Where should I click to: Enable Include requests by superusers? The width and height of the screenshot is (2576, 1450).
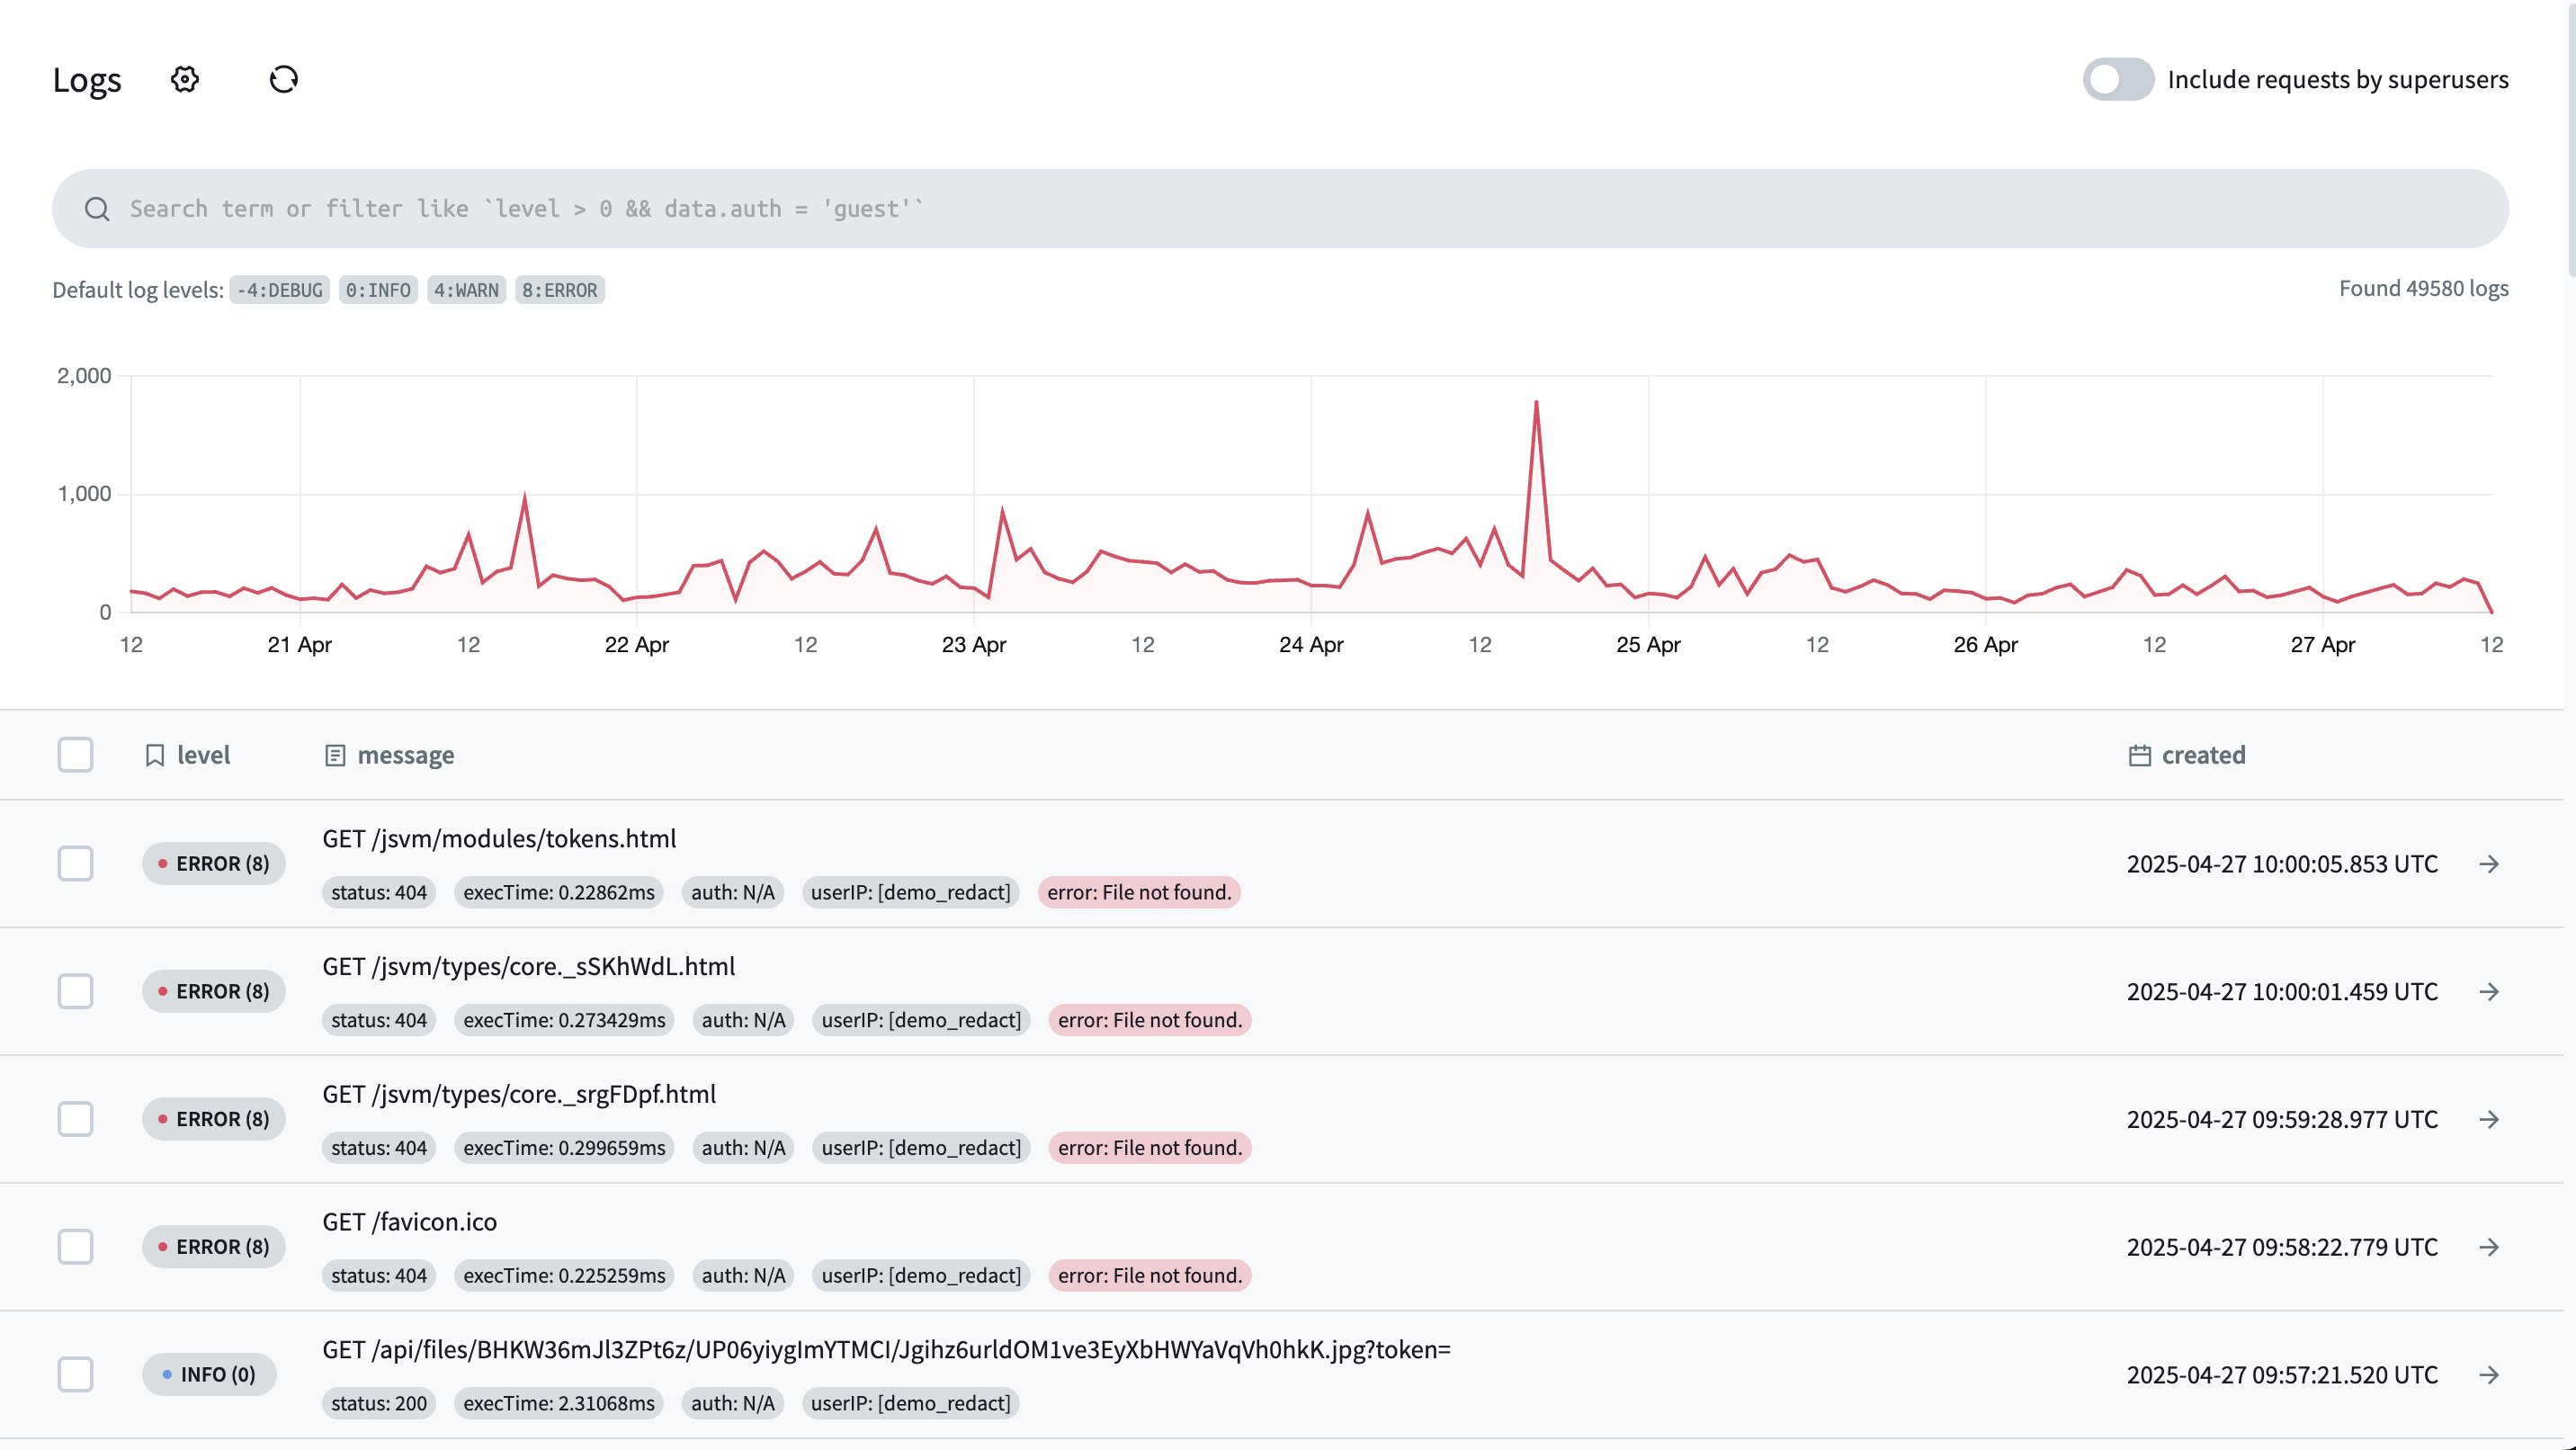[x=2118, y=79]
